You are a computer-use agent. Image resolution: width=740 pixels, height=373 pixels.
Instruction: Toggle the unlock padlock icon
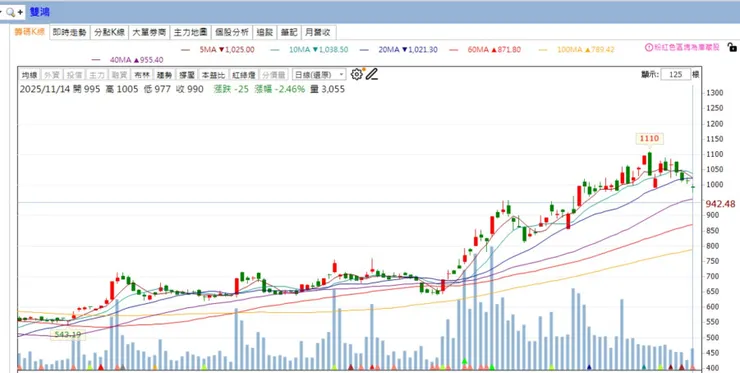tap(732, 47)
